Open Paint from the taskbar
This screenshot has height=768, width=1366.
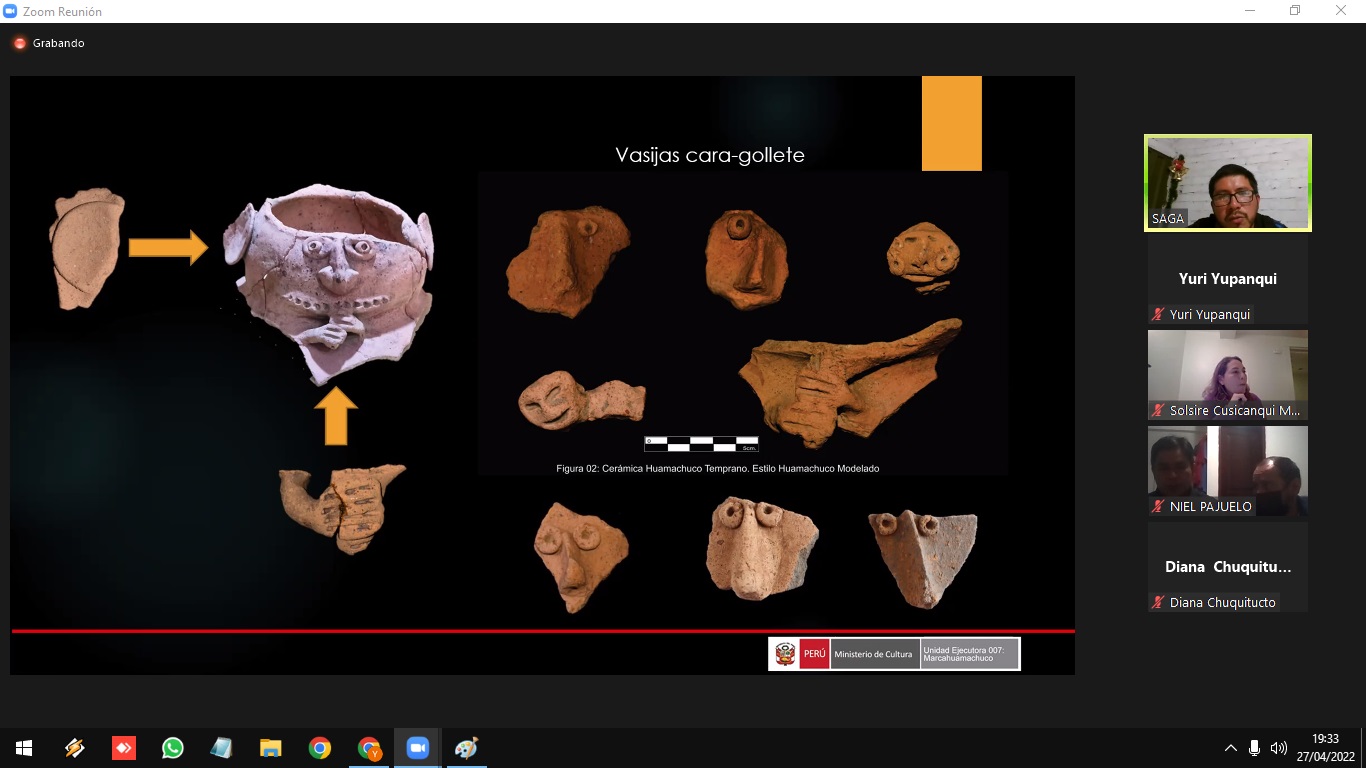click(466, 748)
